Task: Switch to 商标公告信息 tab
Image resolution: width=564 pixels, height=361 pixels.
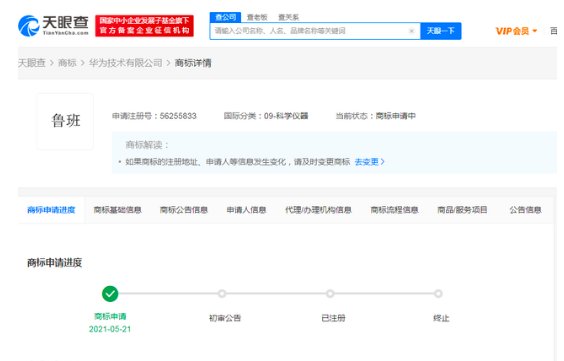Action: (184, 210)
